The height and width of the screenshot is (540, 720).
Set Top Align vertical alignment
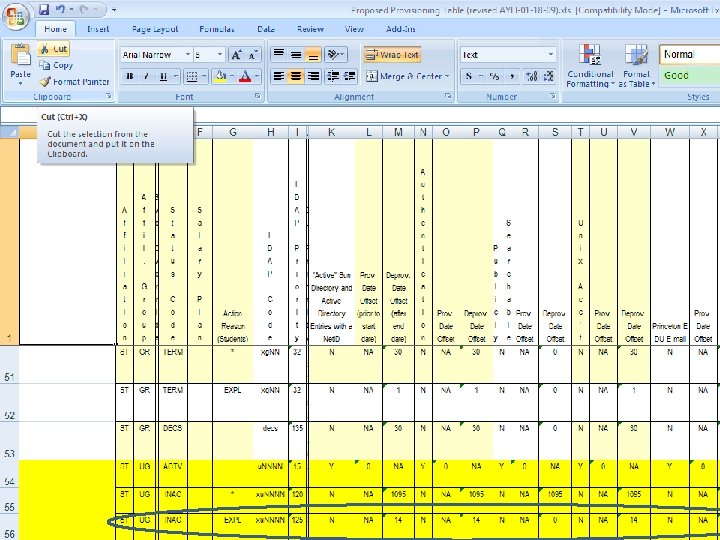[279, 54]
